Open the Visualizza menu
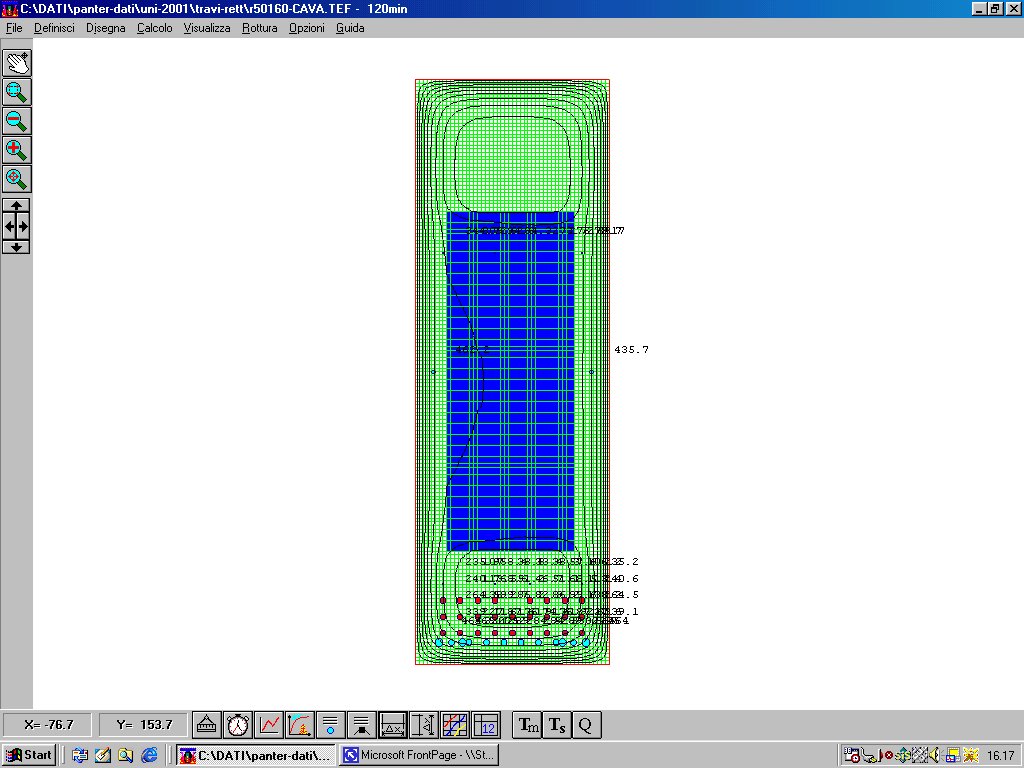Image resolution: width=1024 pixels, height=768 pixels. point(206,28)
